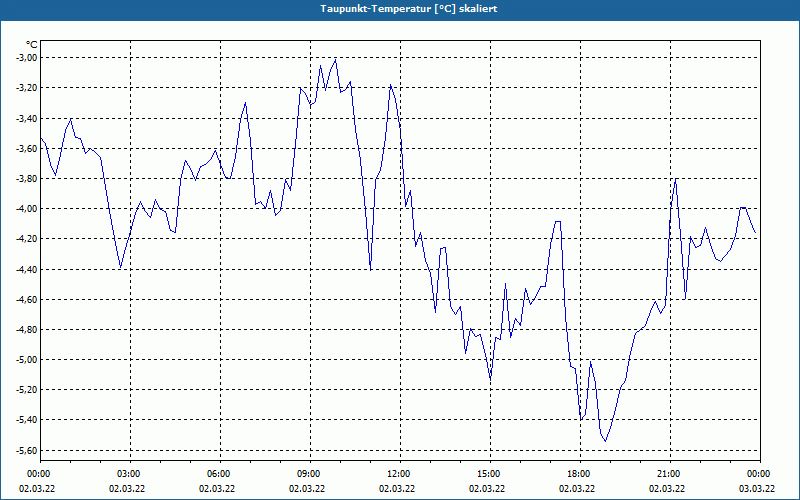The height and width of the screenshot is (500, 800).
Task: Select the -3,00 y-axis label
Action: [x=27, y=58]
